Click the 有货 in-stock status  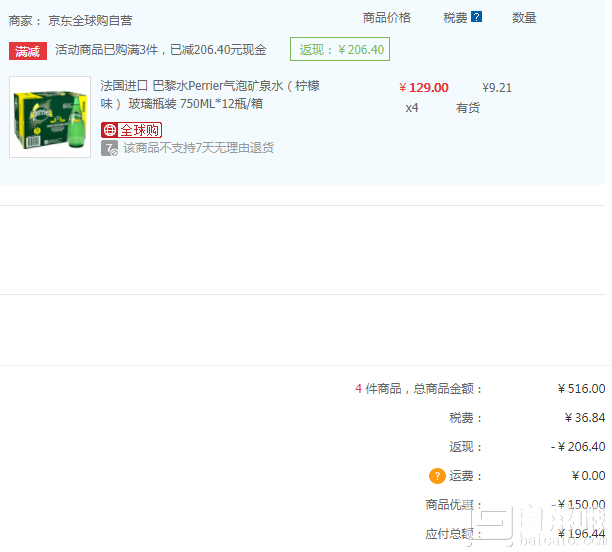pyautogui.click(x=468, y=108)
